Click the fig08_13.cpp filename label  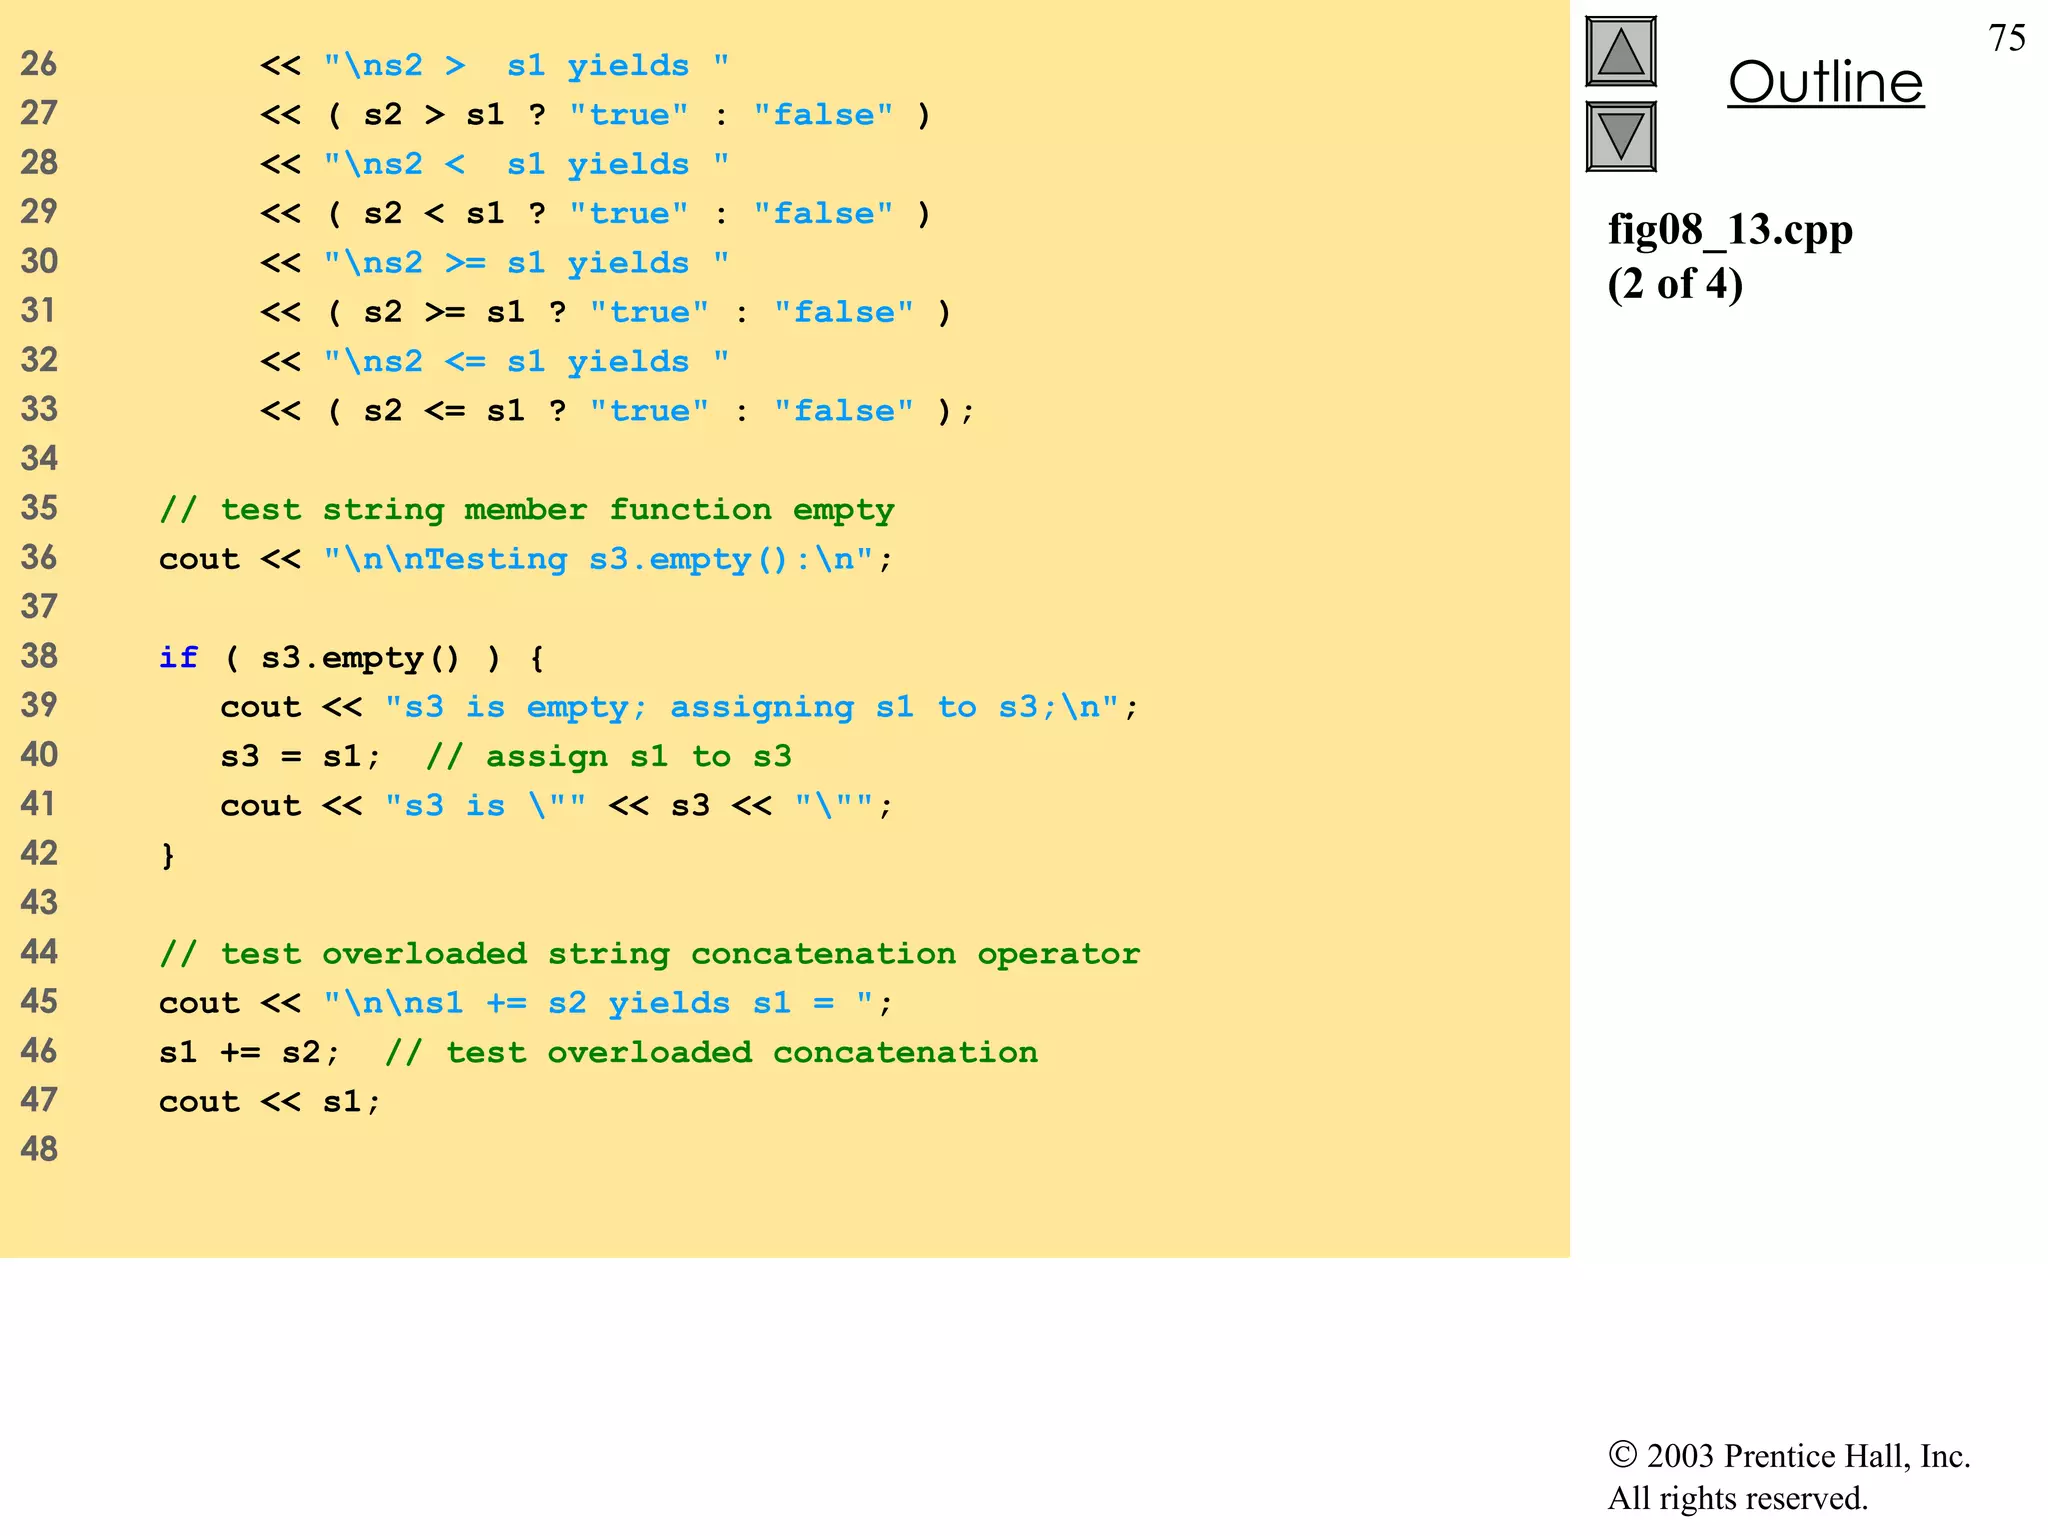click(x=1729, y=230)
